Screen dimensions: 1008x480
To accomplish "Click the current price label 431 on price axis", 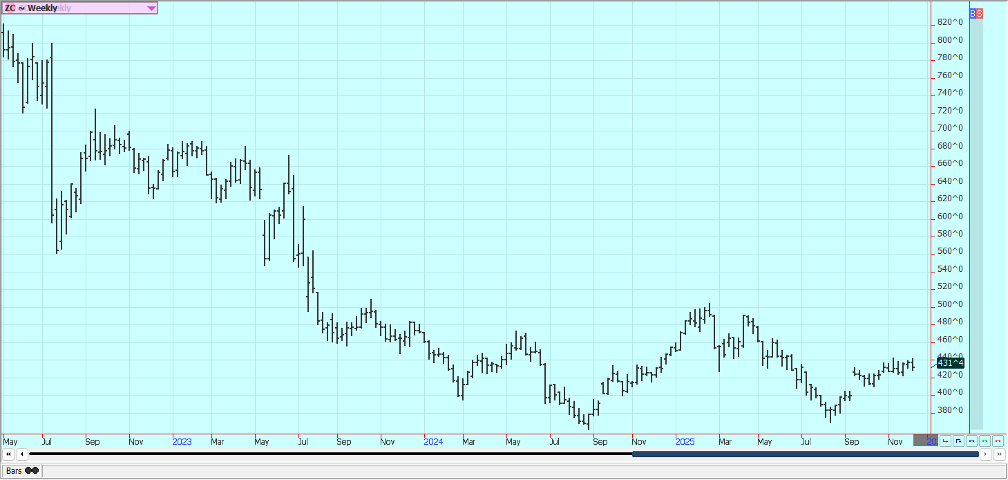I will click(x=949, y=361).
